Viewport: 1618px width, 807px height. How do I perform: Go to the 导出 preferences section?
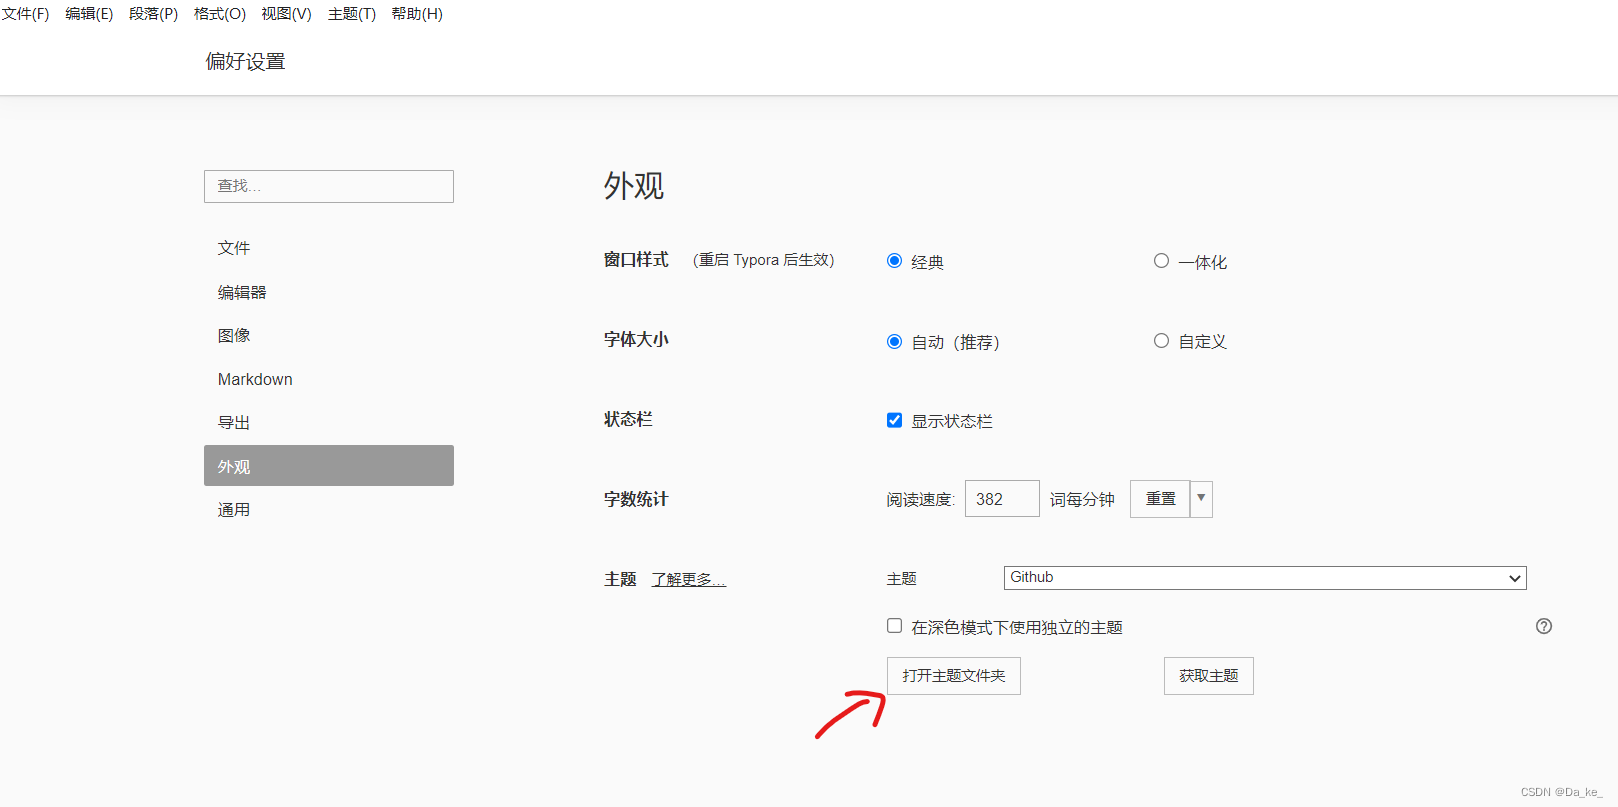pyautogui.click(x=329, y=422)
